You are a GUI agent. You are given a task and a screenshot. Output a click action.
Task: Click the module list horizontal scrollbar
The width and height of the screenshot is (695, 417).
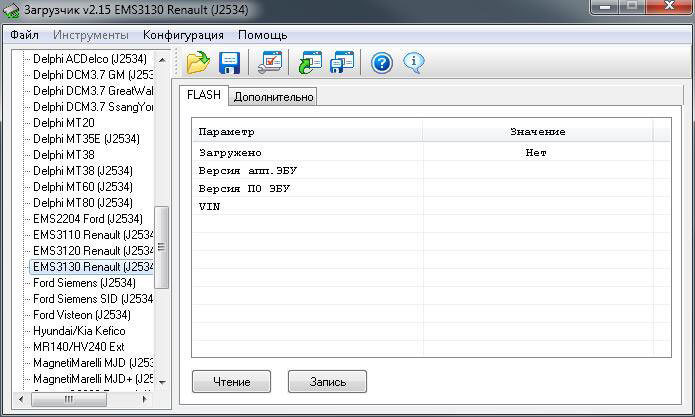point(88,398)
